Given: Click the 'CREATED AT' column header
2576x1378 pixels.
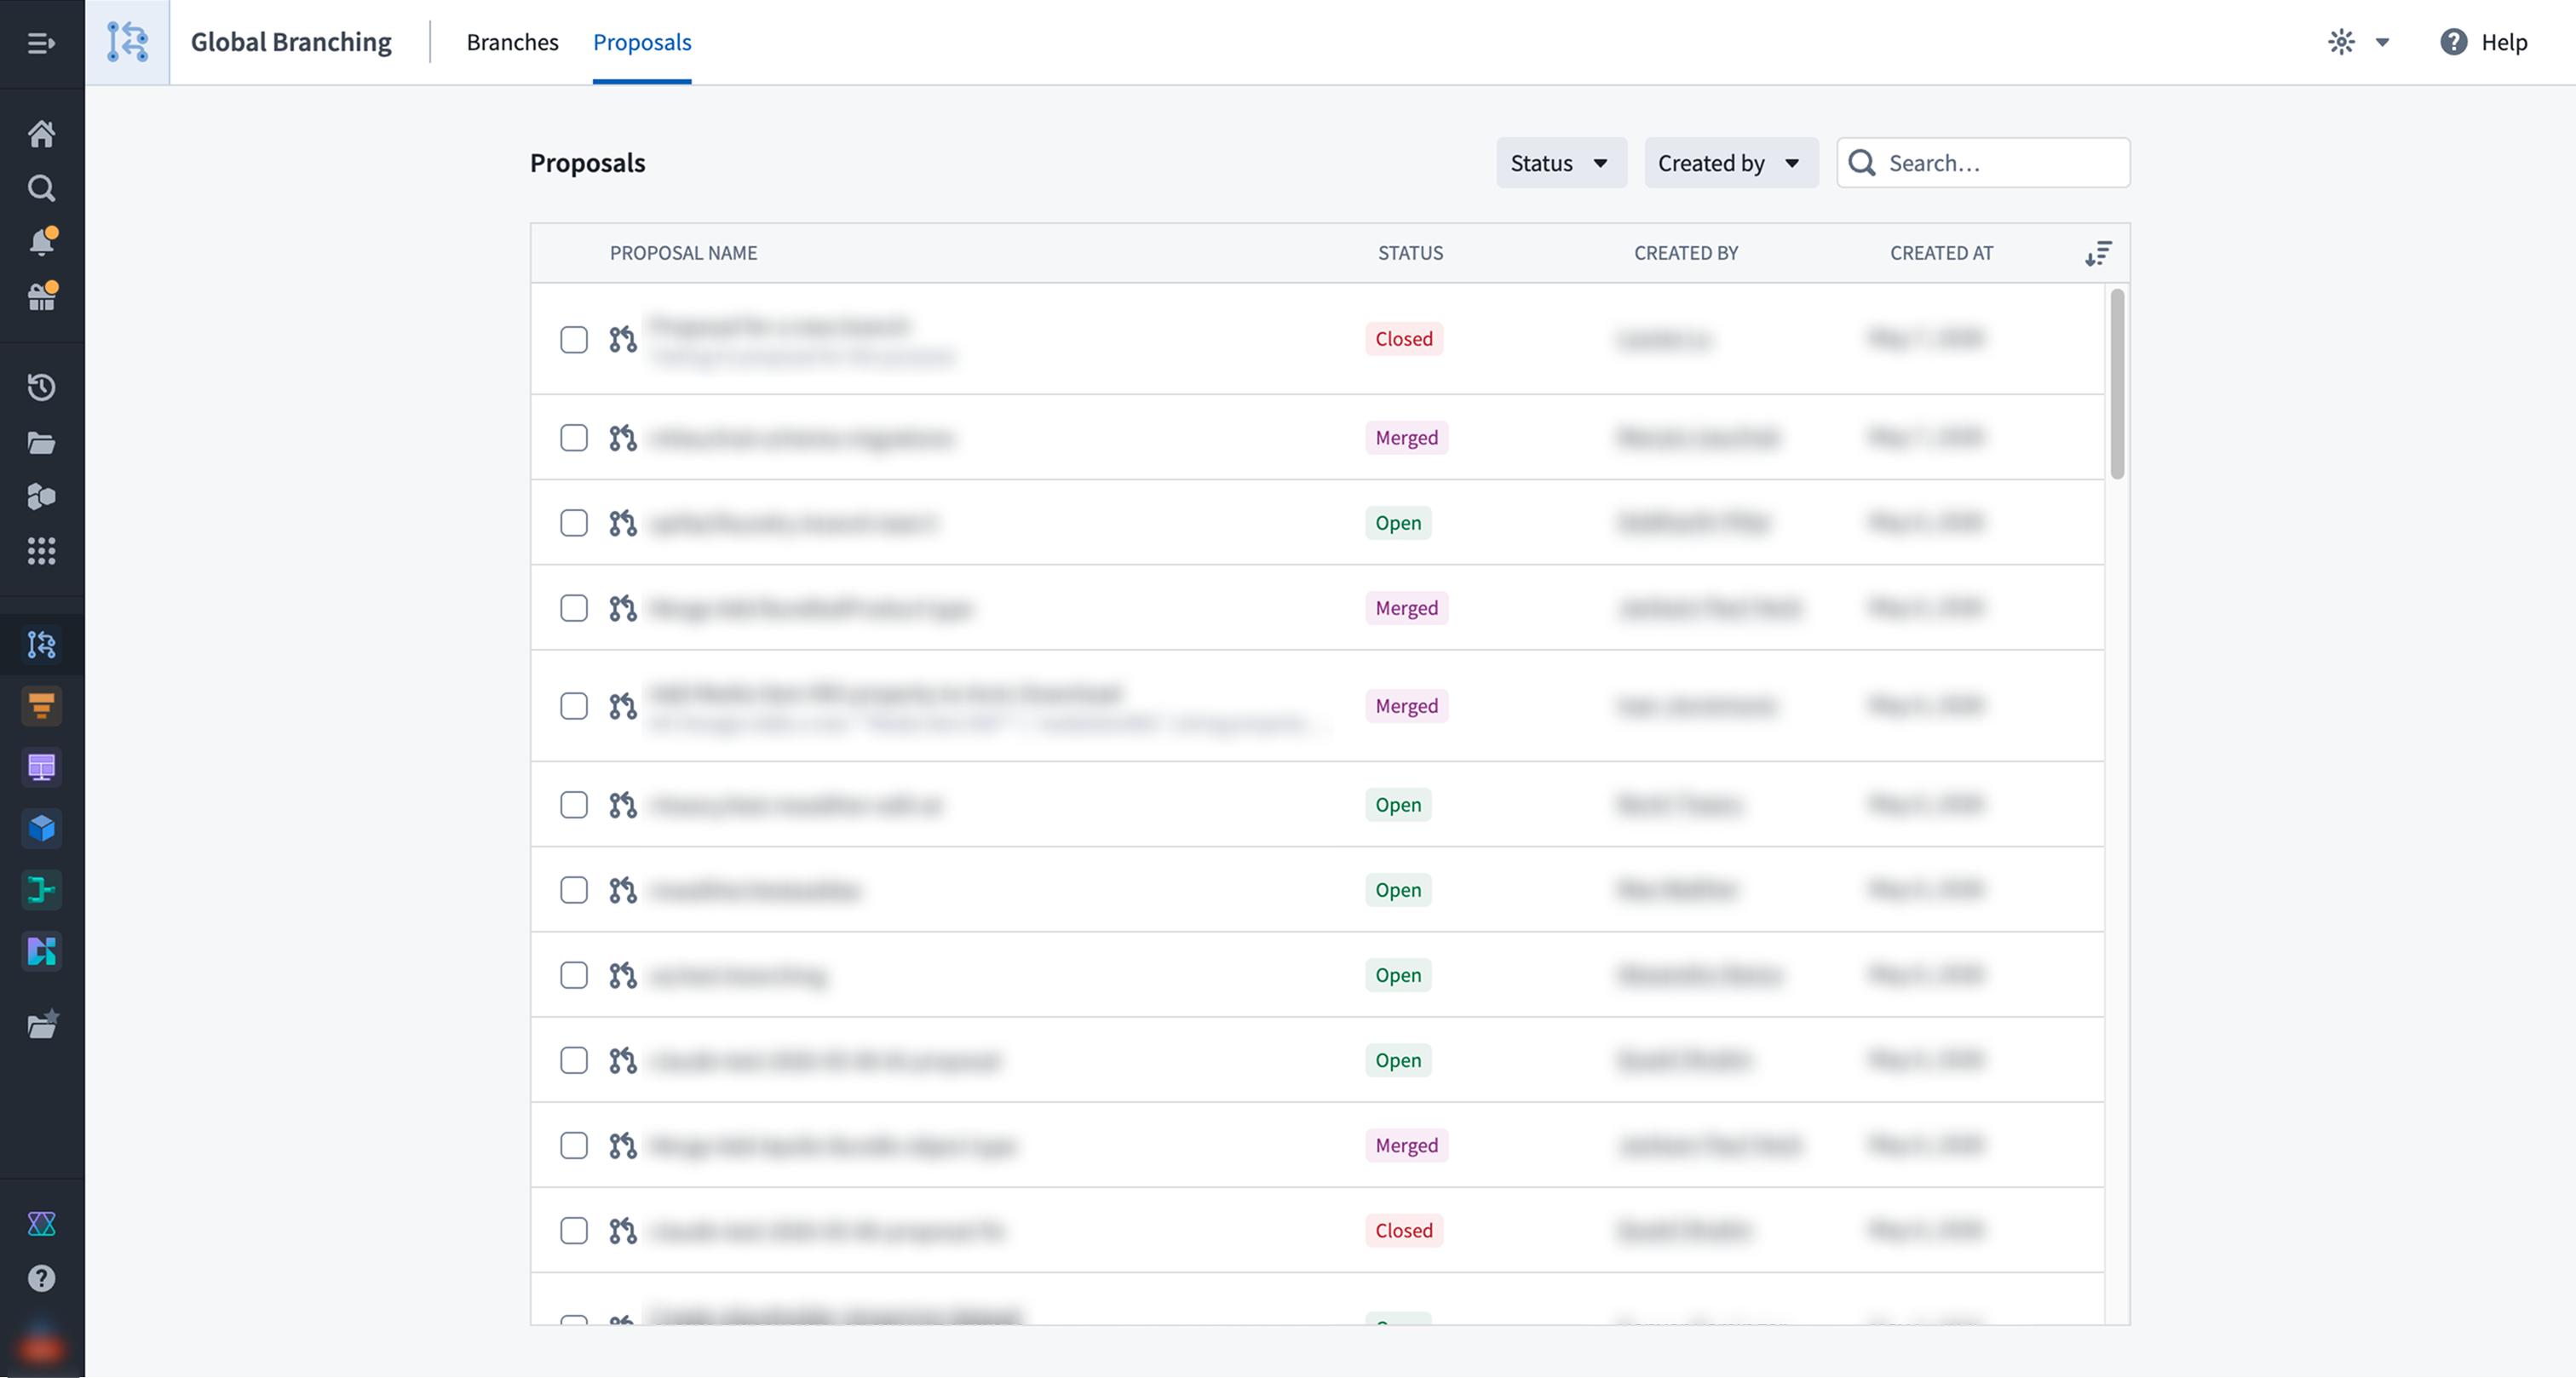Looking at the screenshot, I should point(1941,253).
